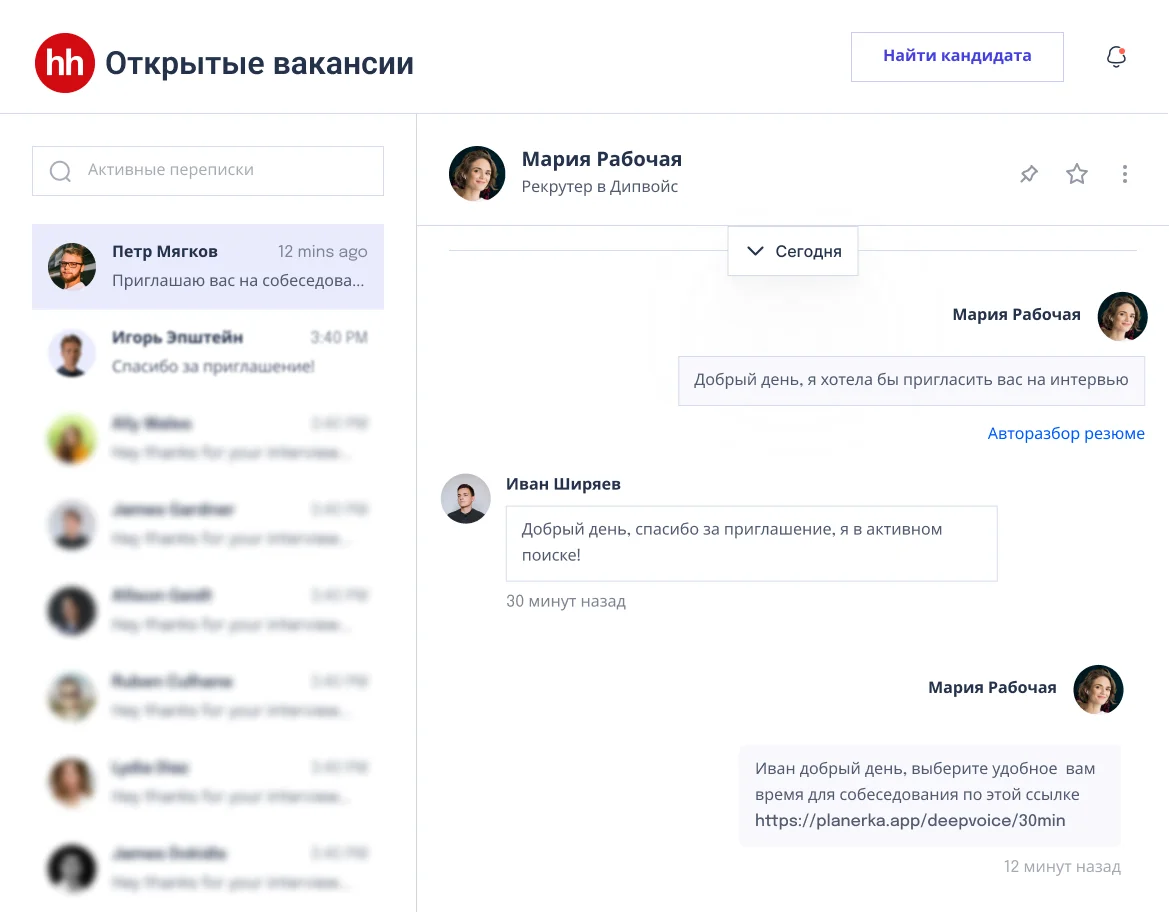Open the three-dot conversation options menu
The image size is (1169, 920).
point(1125,173)
